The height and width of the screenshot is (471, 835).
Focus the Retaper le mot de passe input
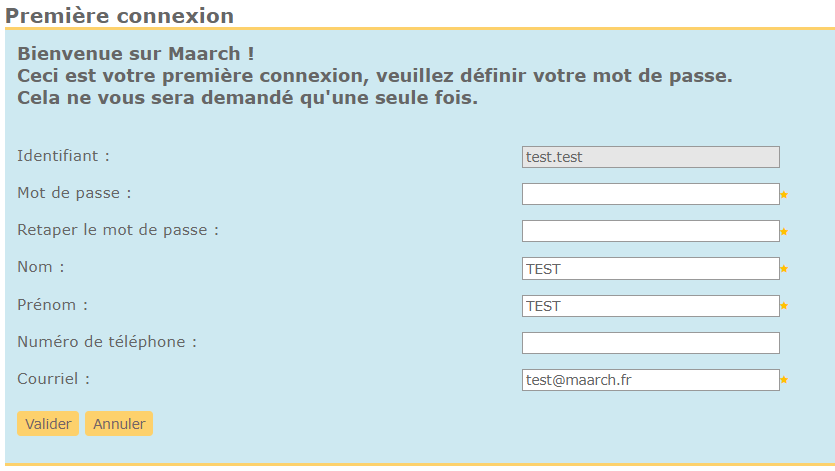pos(650,231)
